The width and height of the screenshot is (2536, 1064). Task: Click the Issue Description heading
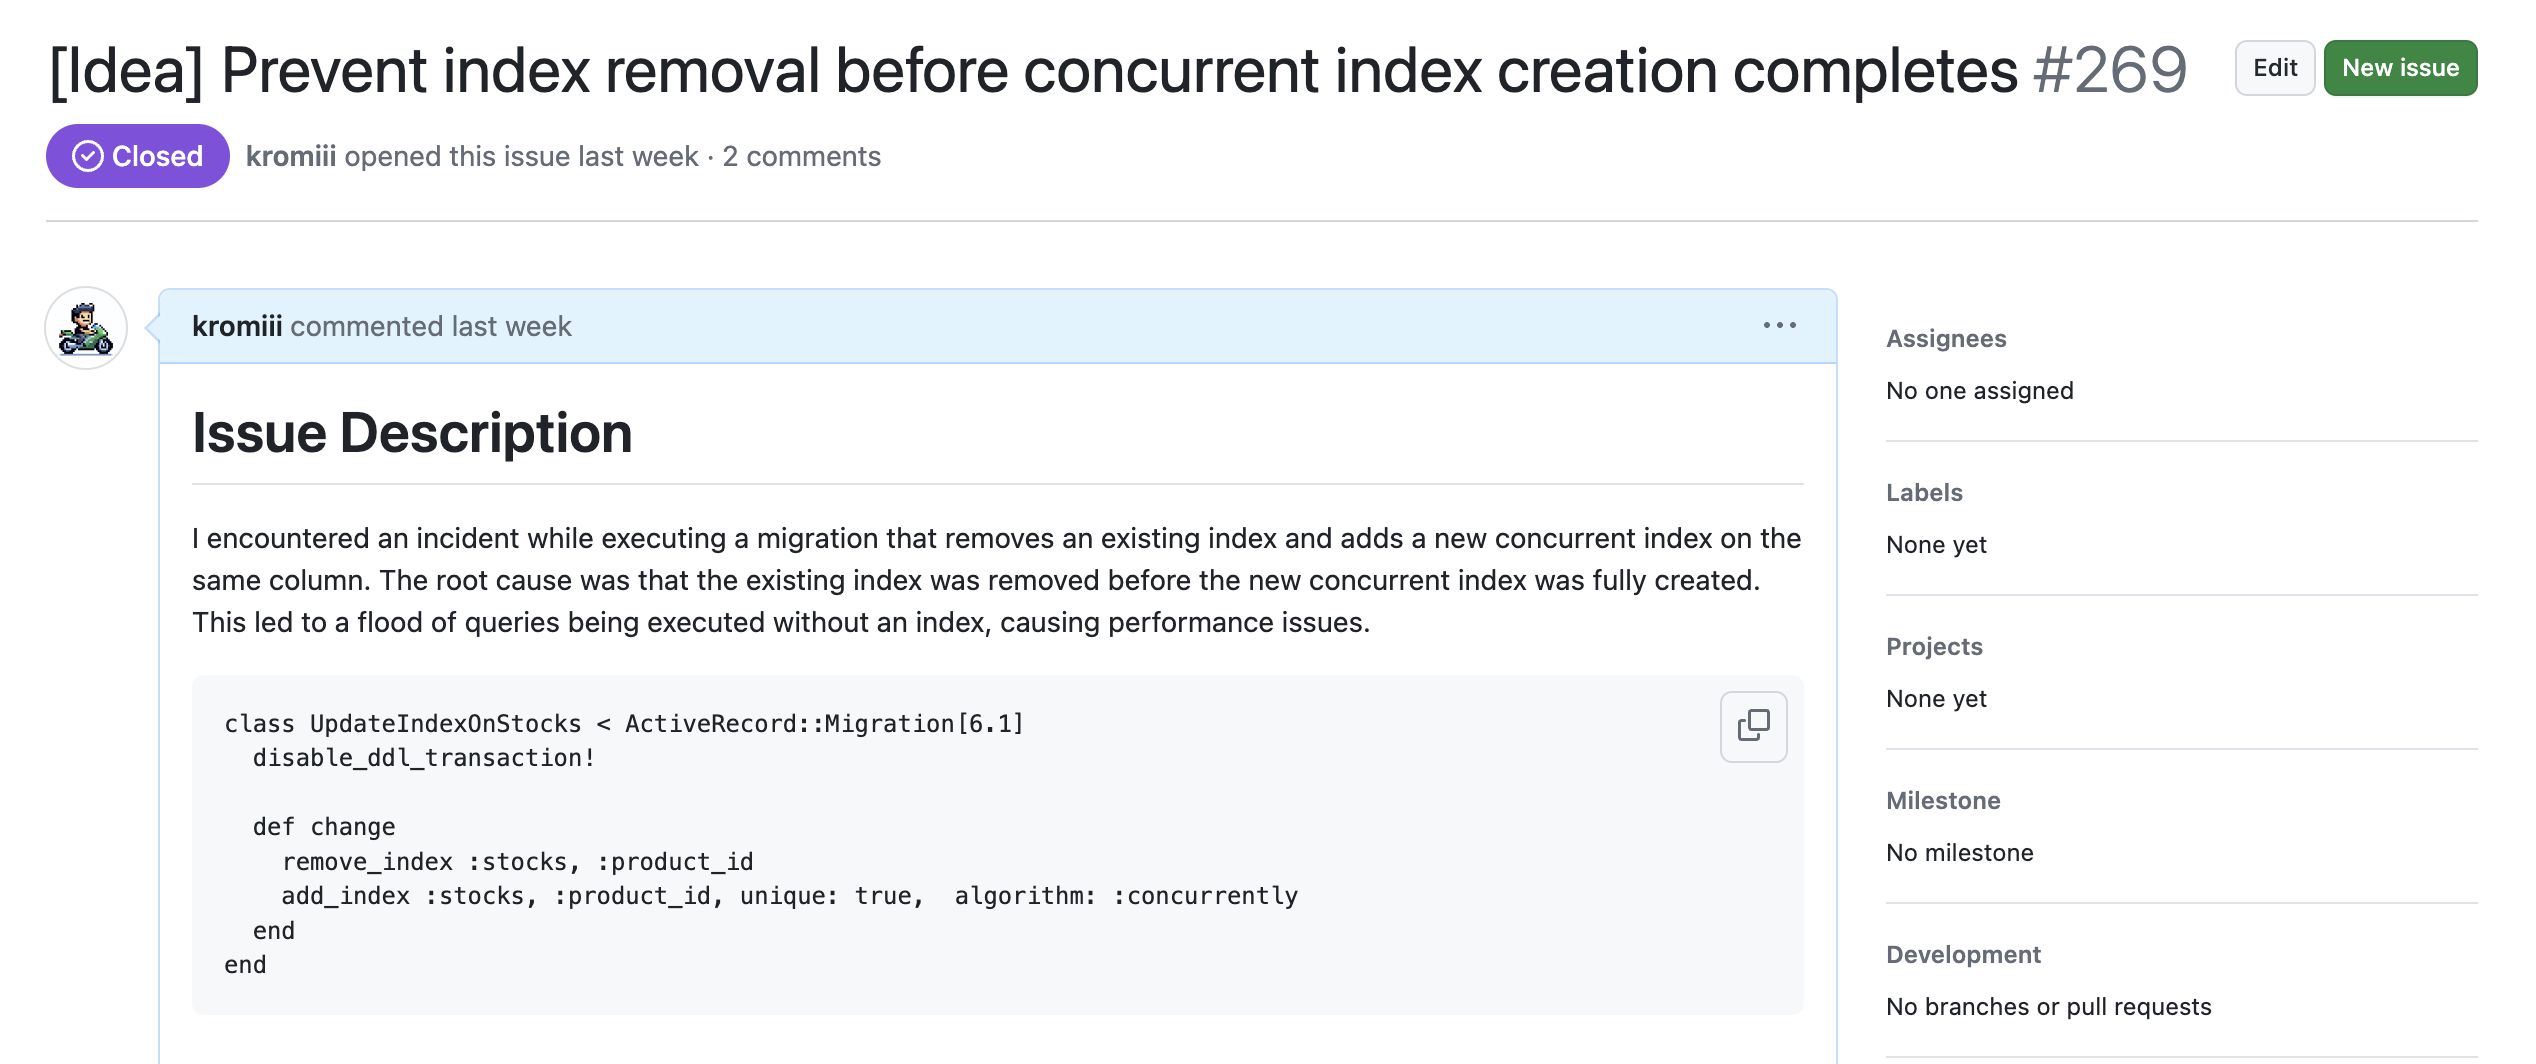pos(412,433)
